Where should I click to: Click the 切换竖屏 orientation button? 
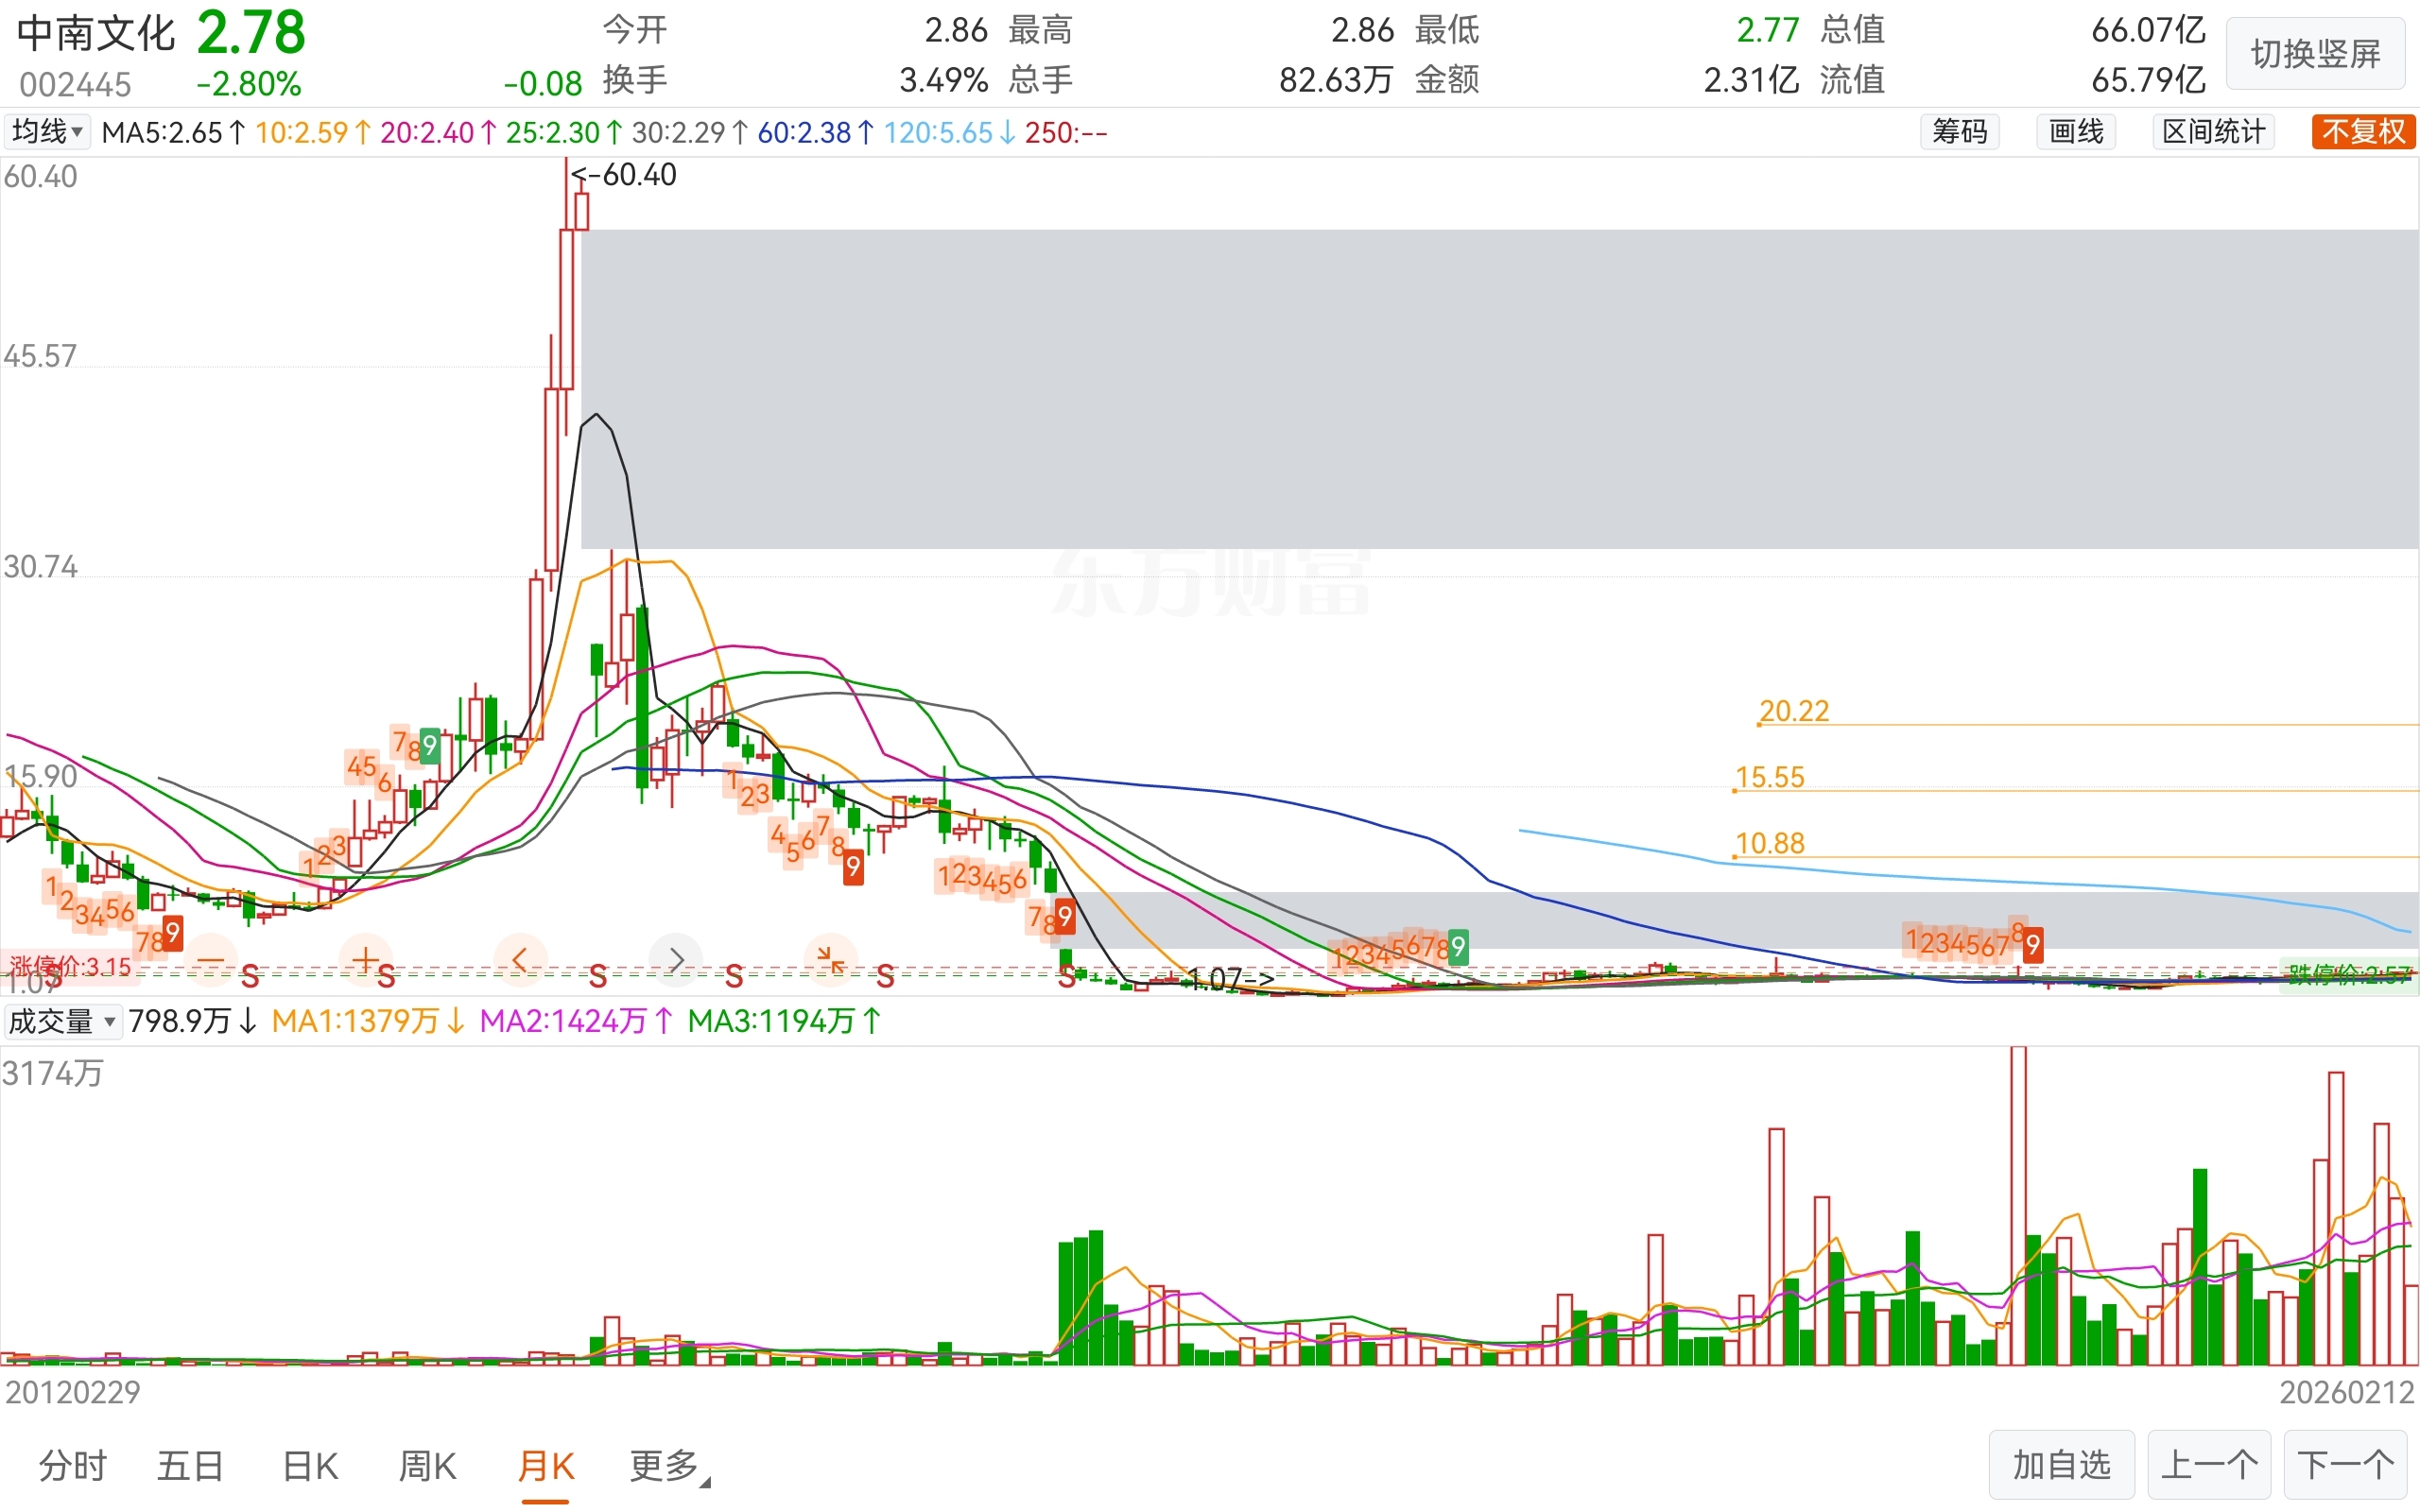2315,54
